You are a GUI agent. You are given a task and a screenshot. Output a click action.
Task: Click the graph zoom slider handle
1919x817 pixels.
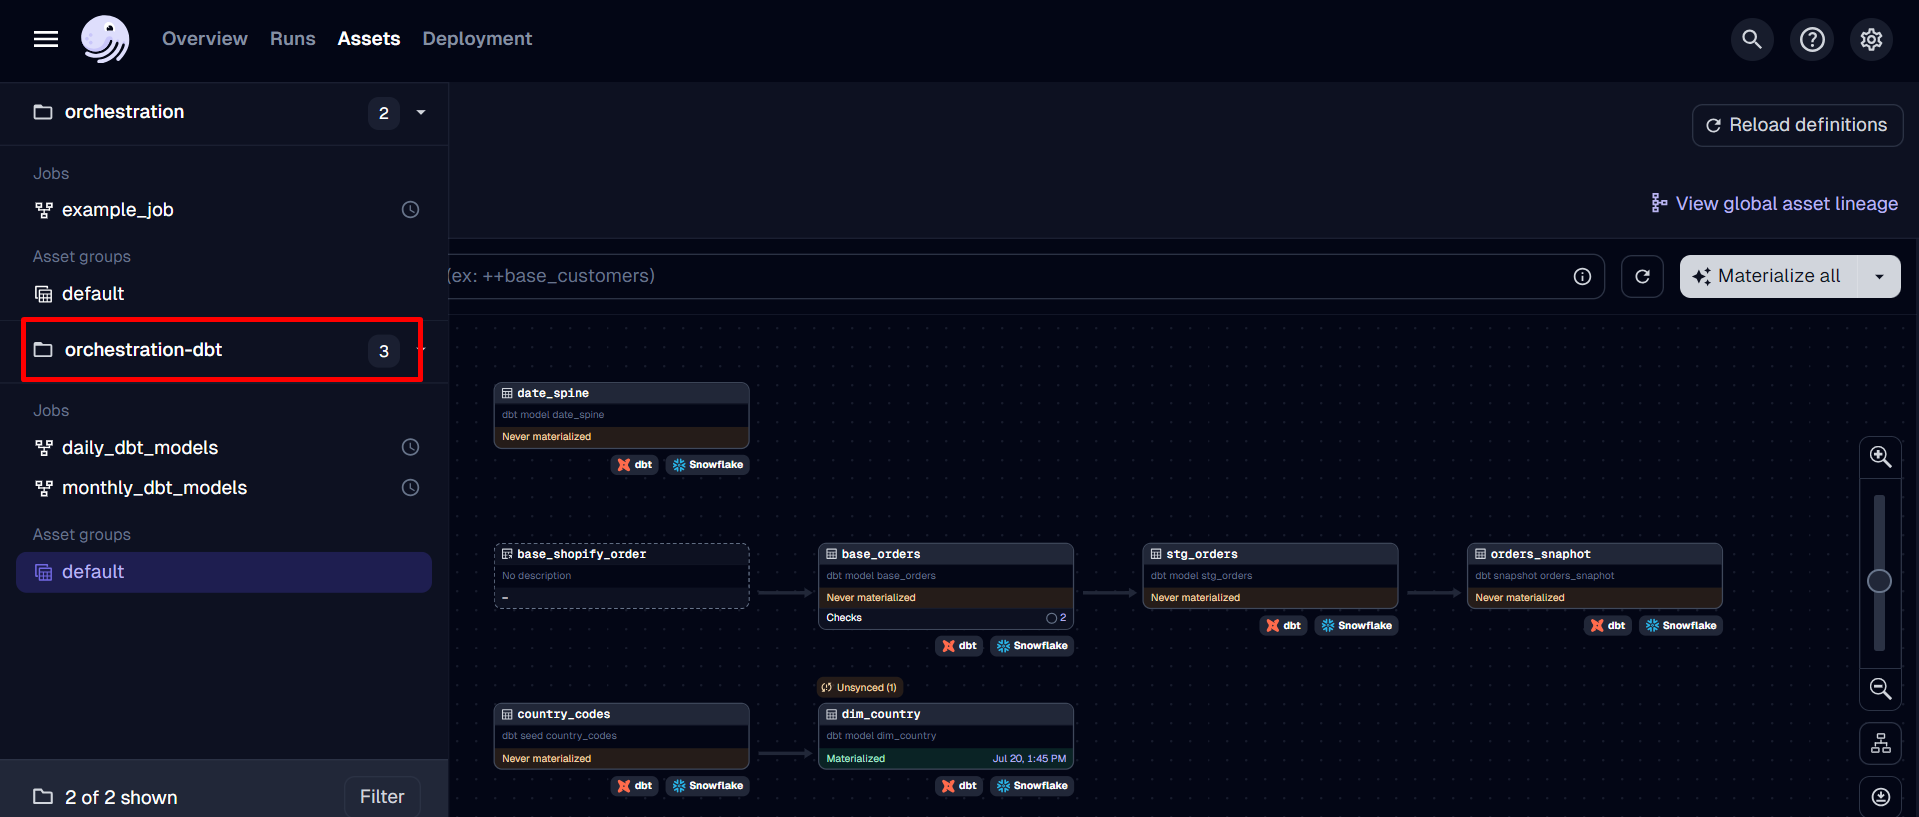pyautogui.click(x=1879, y=581)
